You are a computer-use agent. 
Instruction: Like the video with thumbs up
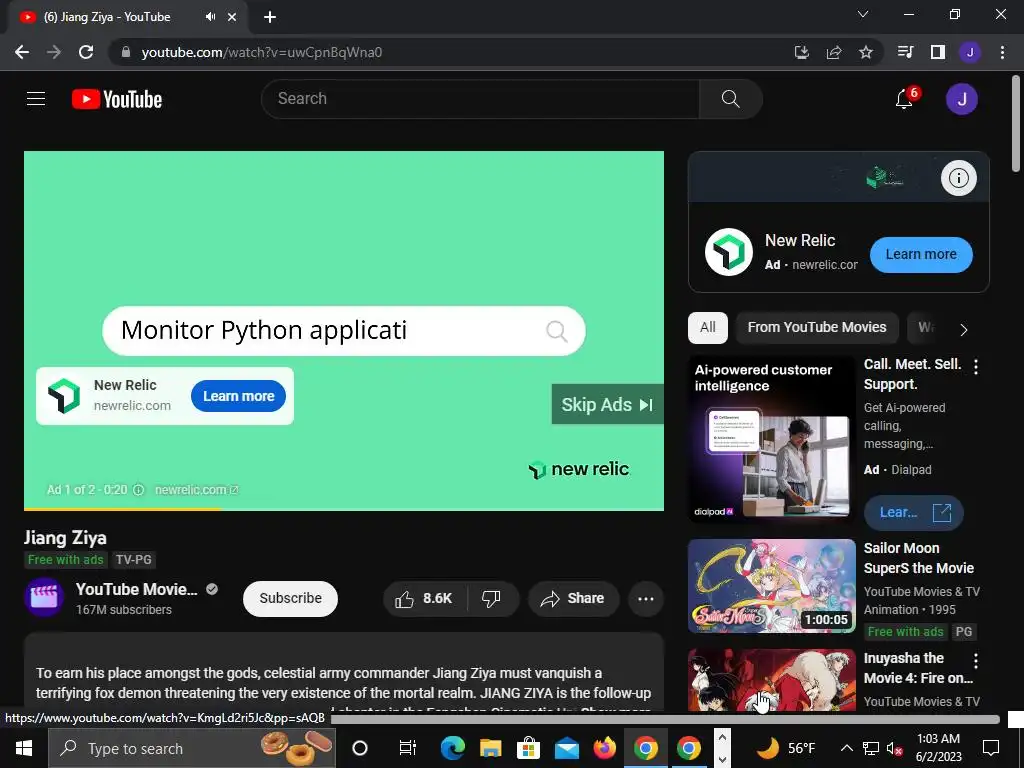[424, 598]
